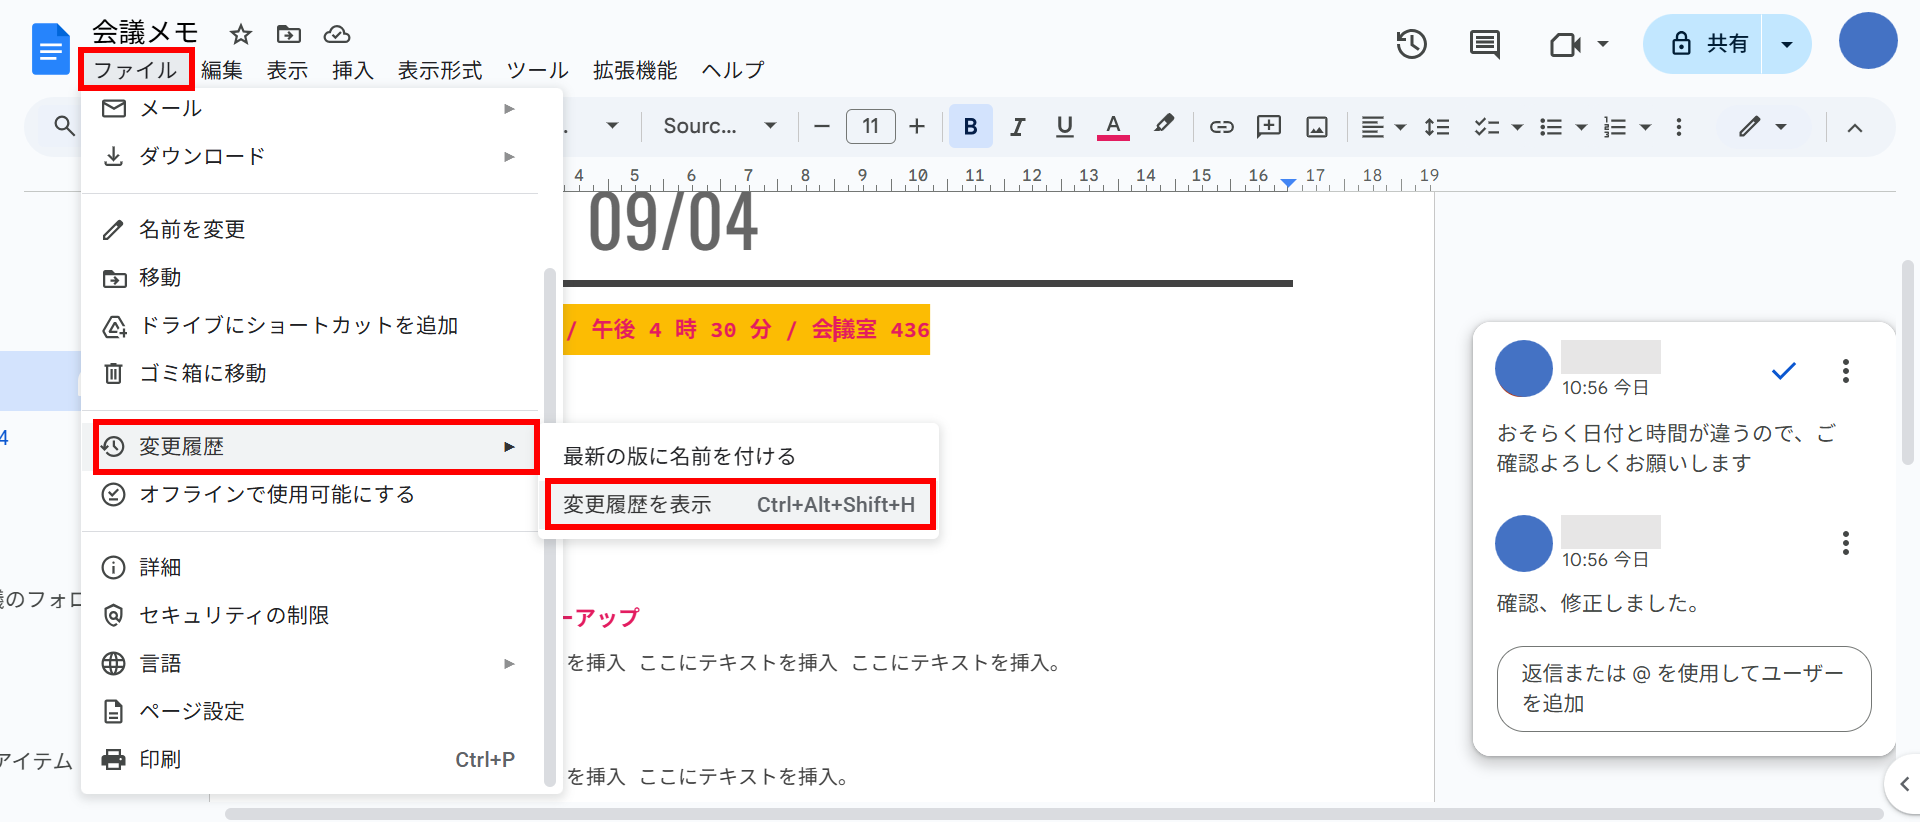1920x822 pixels.
Task: Open the text alignment dropdown
Action: pyautogui.click(x=1383, y=127)
